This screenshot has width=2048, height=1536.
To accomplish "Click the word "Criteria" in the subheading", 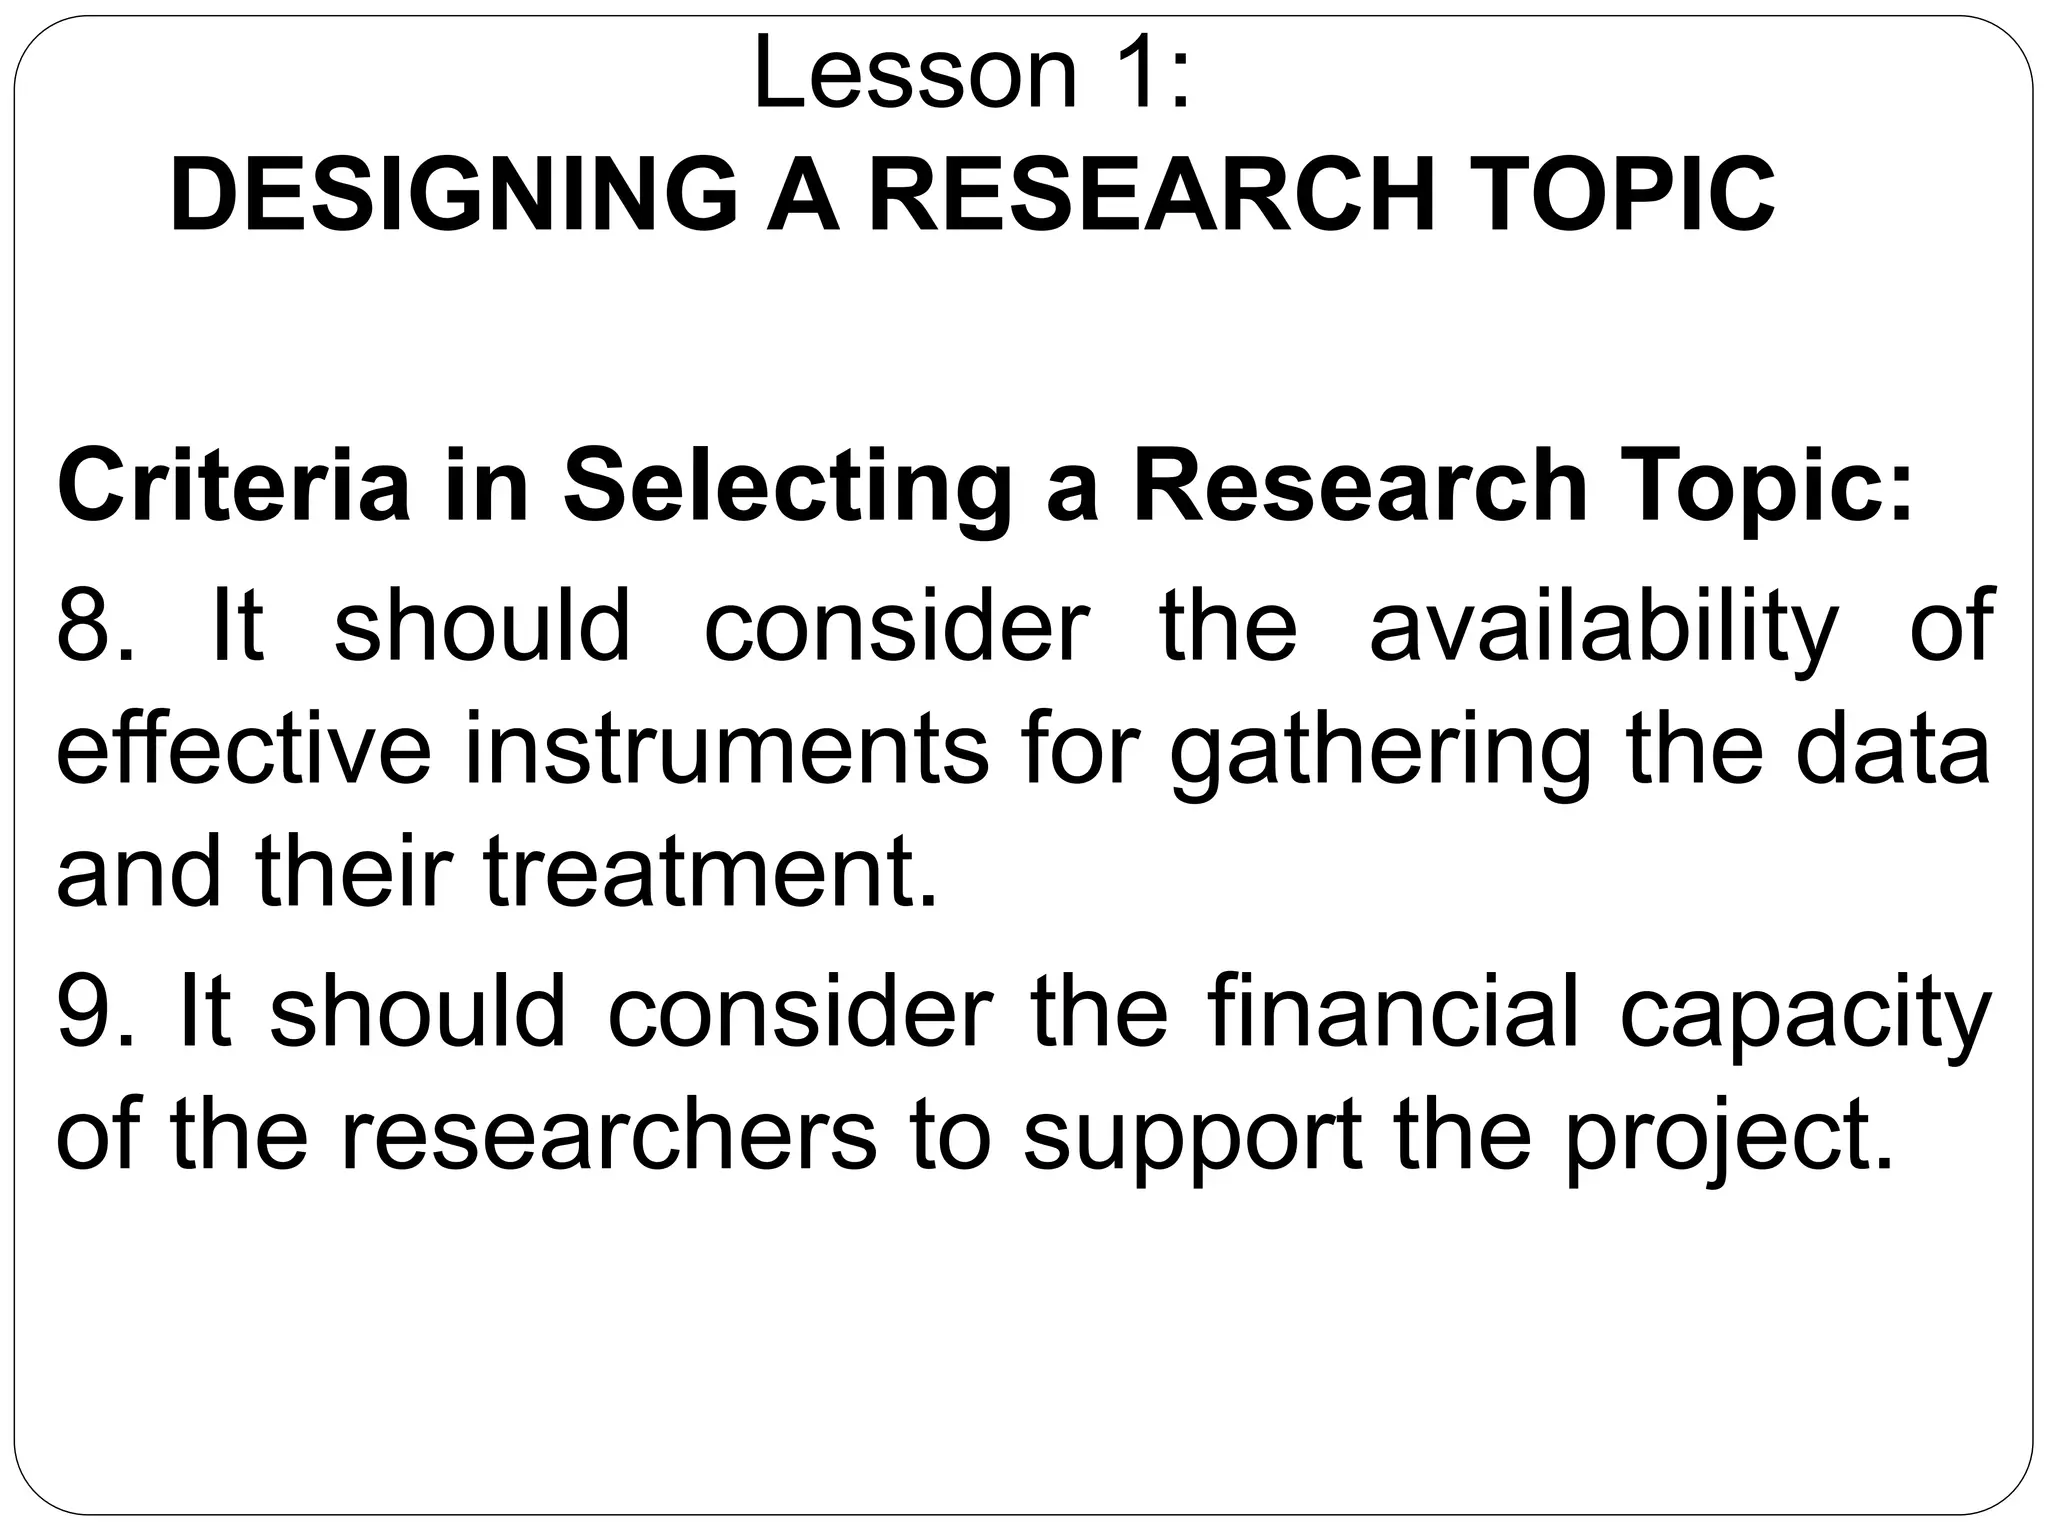I will 234,487.
